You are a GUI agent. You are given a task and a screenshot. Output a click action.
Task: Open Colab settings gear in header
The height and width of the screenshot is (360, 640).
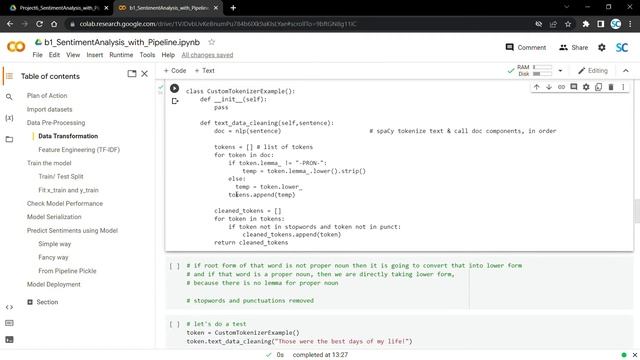click(602, 47)
